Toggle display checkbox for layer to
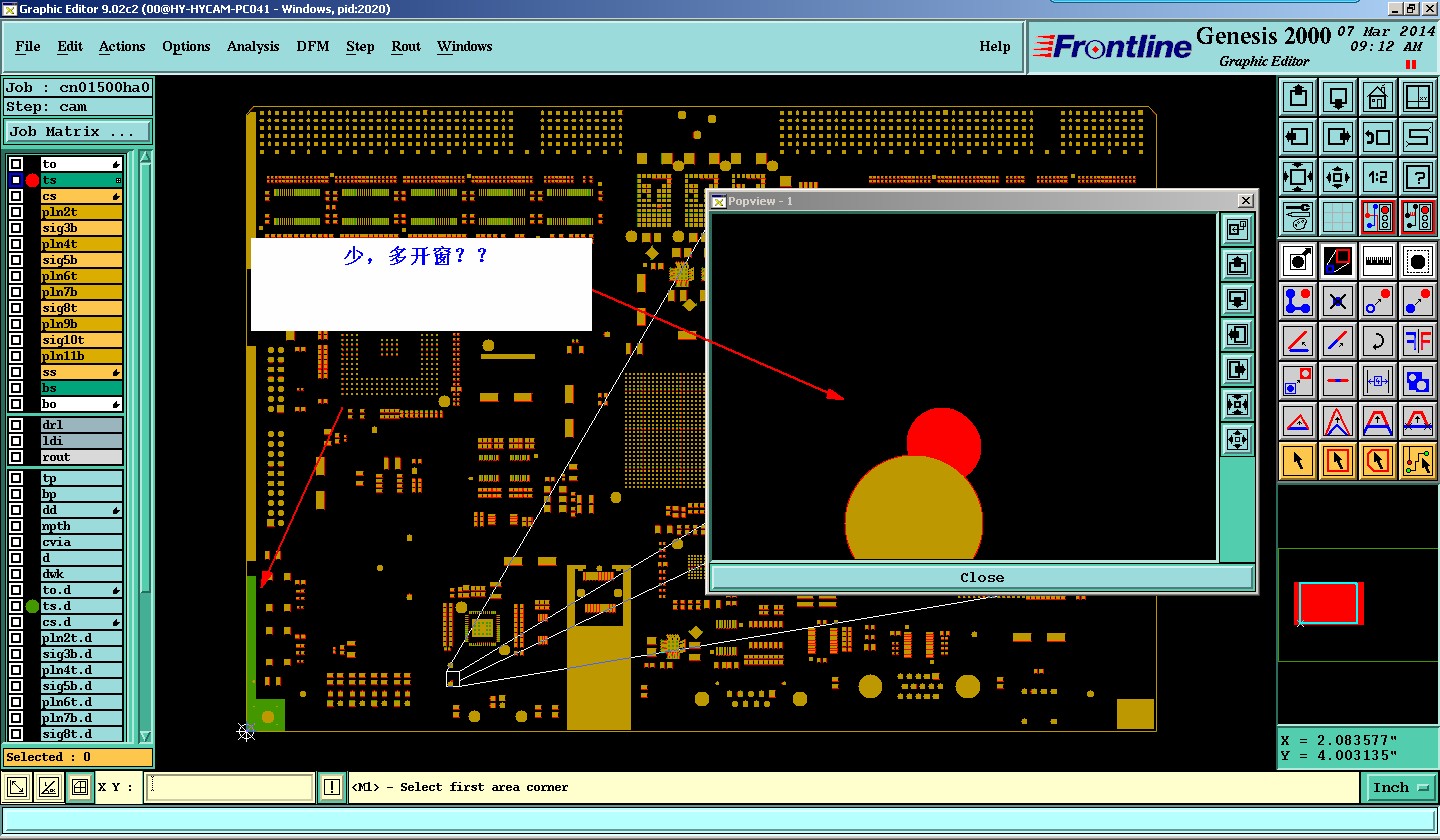The height and width of the screenshot is (840, 1440). tap(16, 164)
